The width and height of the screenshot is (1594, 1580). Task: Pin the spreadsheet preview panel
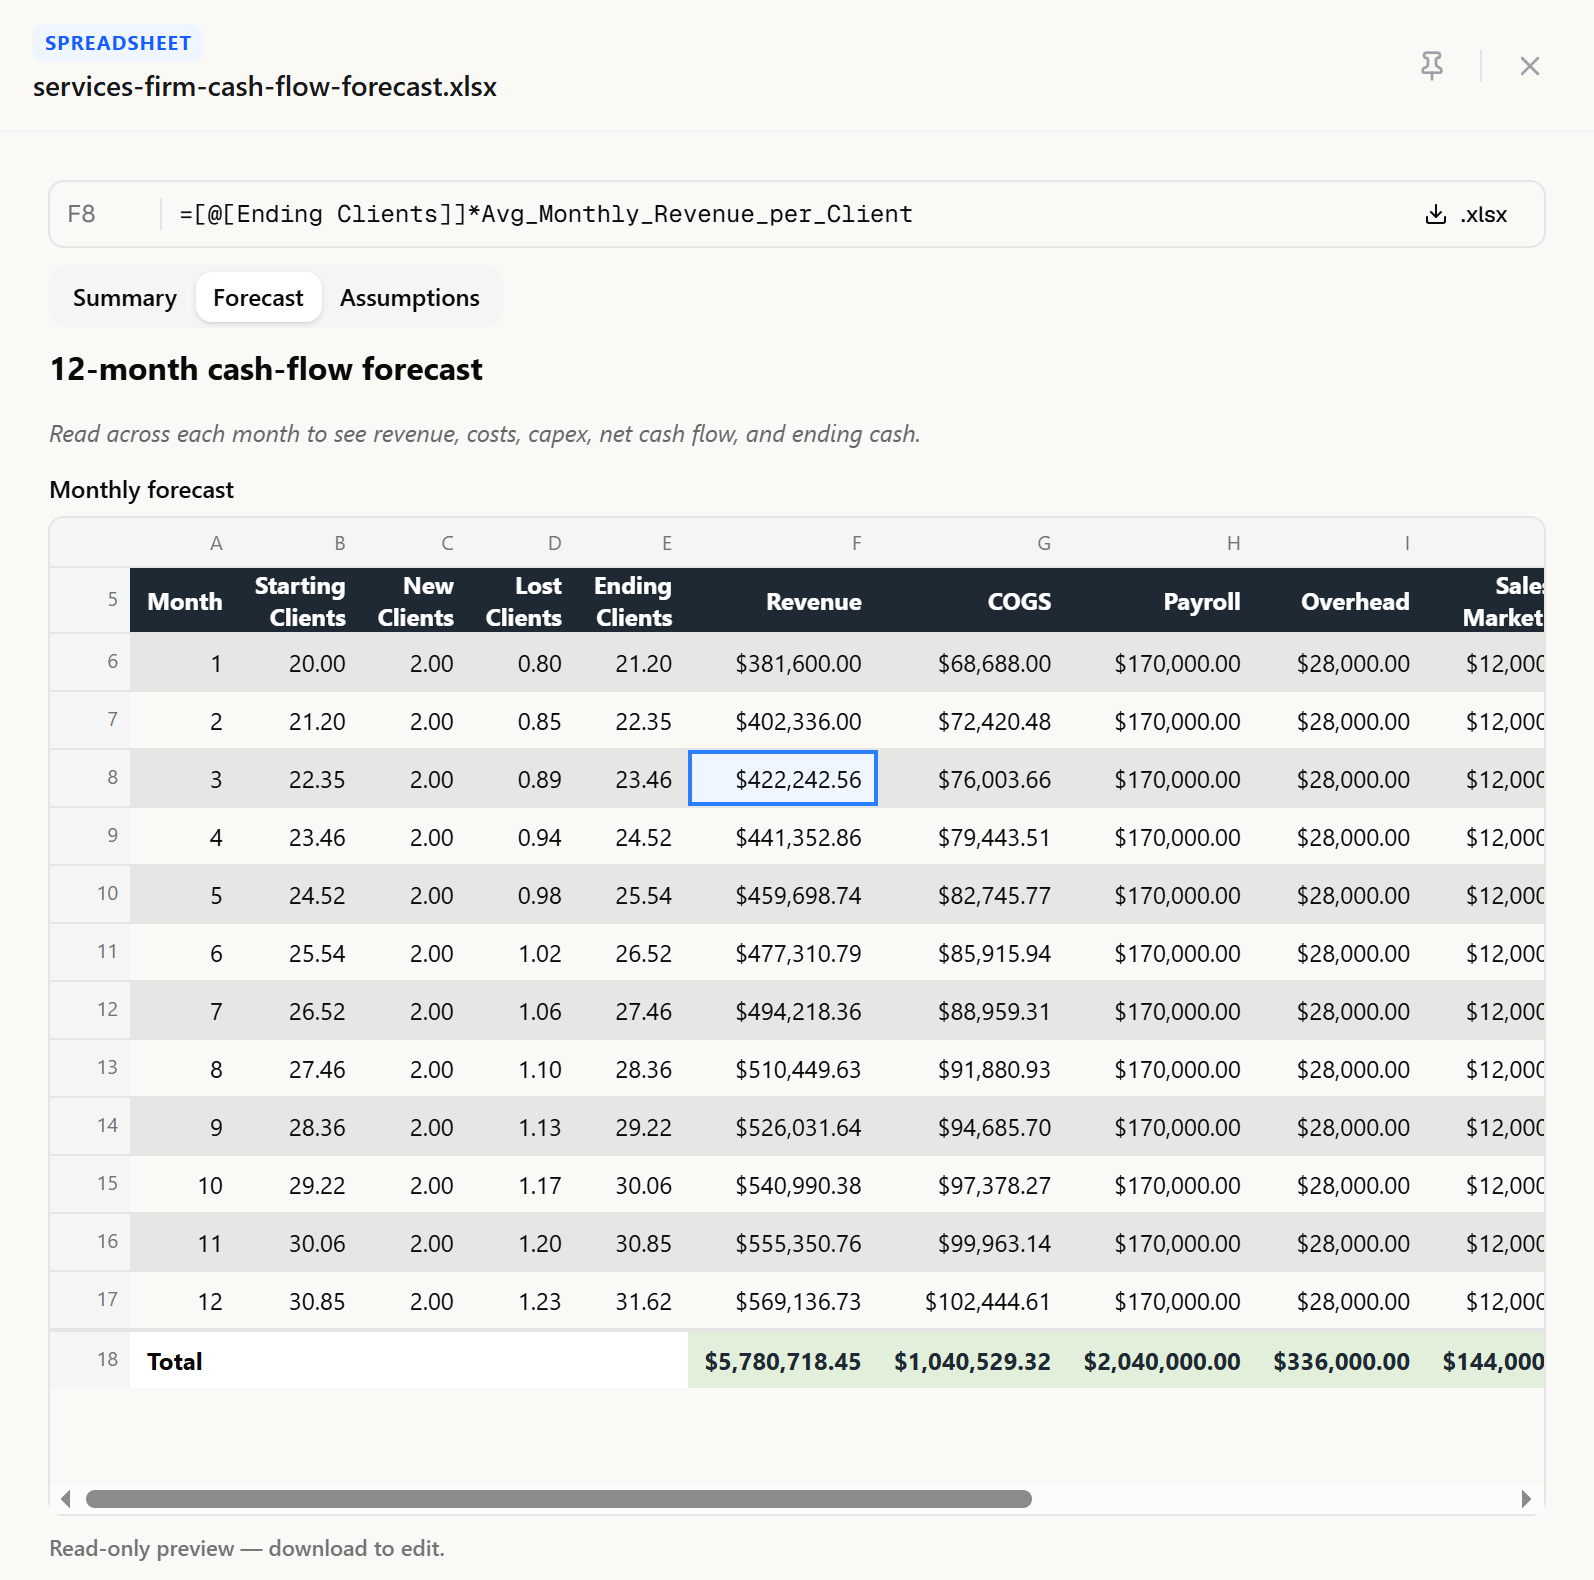tap(1432, 66)
